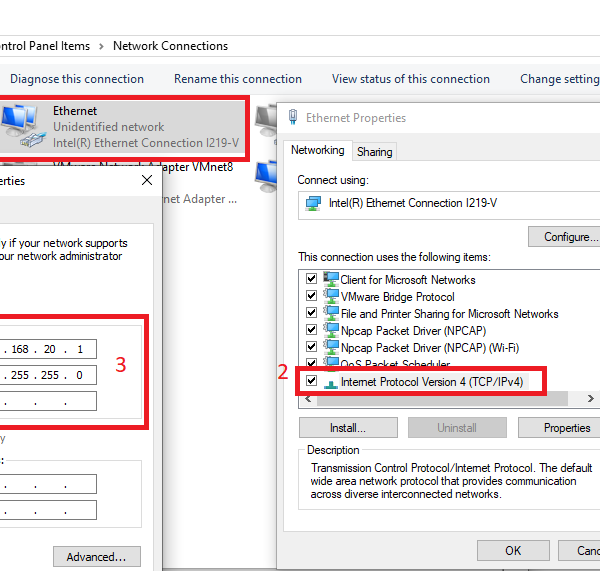Viewport: 600px width, 571px height.
Task: Click Diagnose this connection in toolbar
Action: tap(77, 79)
